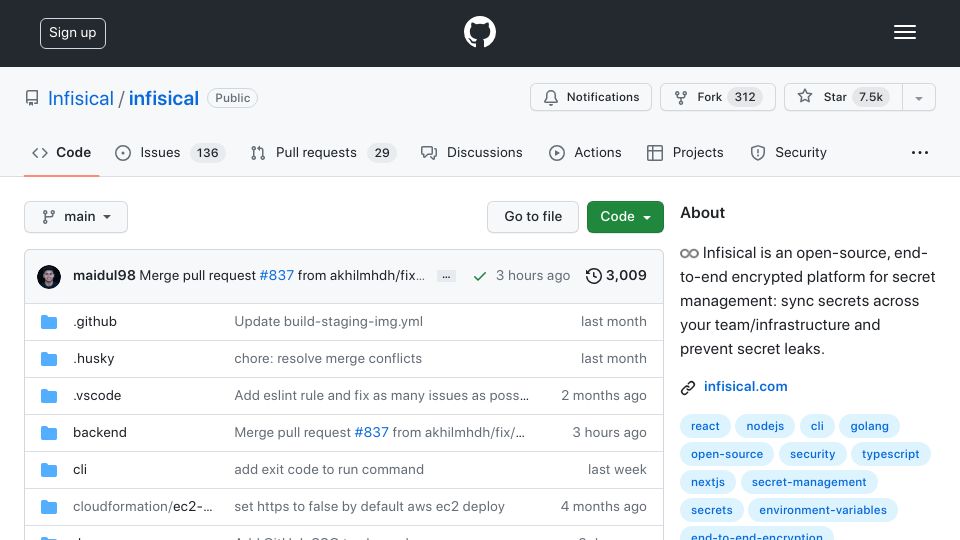Open #837 link in backend row
The image size is (960, 540).
[372, 432]
